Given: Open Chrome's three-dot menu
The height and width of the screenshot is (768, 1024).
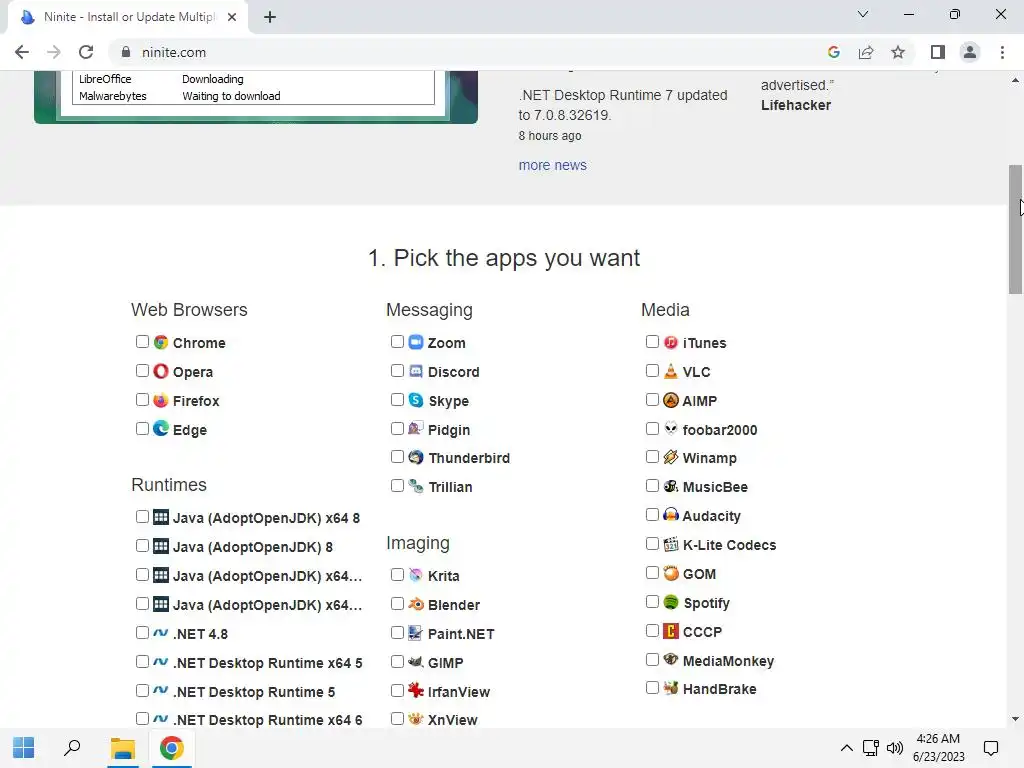Looking at the screenshot, I should pyautogui.click(x=1002, y=52).
